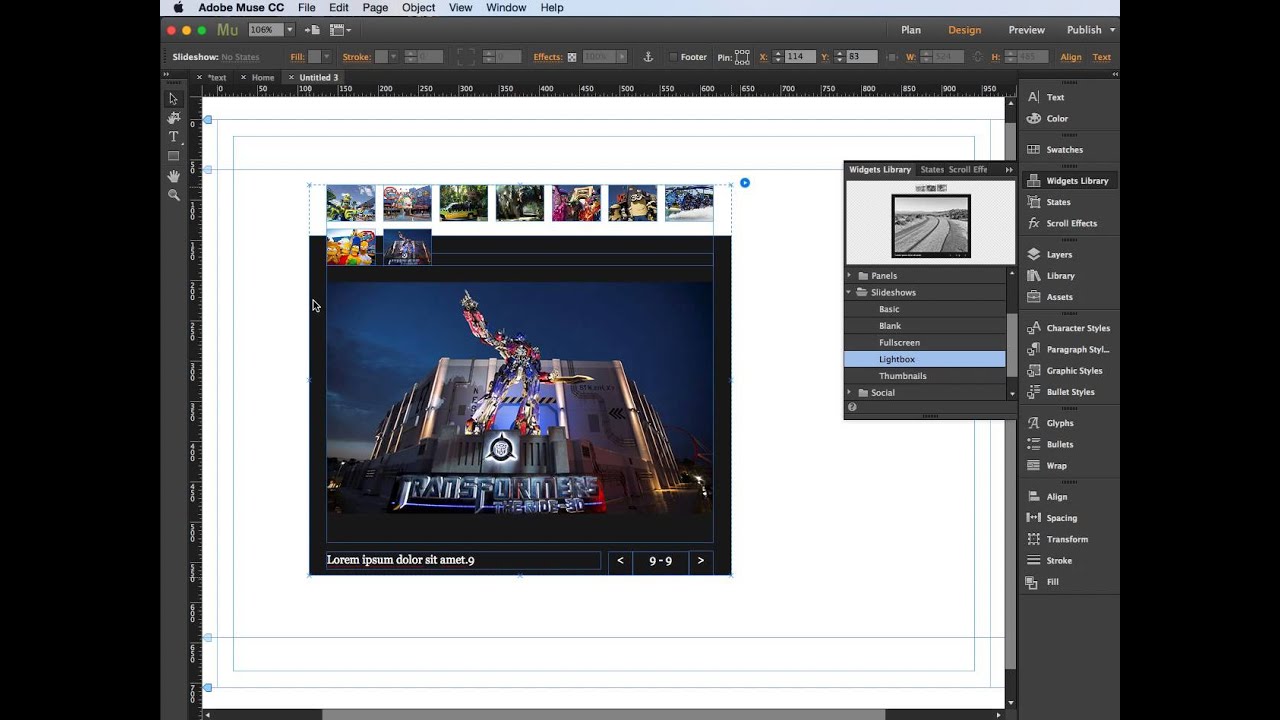Open the view options dropdown in title bar
The width and height of the screenshot is (1280, 720).
(340, 30)
